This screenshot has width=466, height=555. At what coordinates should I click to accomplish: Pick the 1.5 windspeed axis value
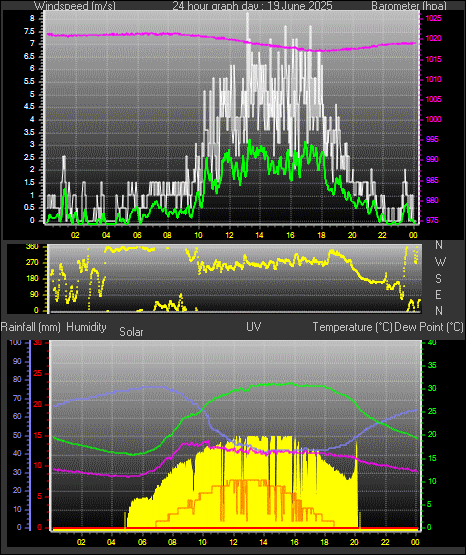[x=29, y=183]
